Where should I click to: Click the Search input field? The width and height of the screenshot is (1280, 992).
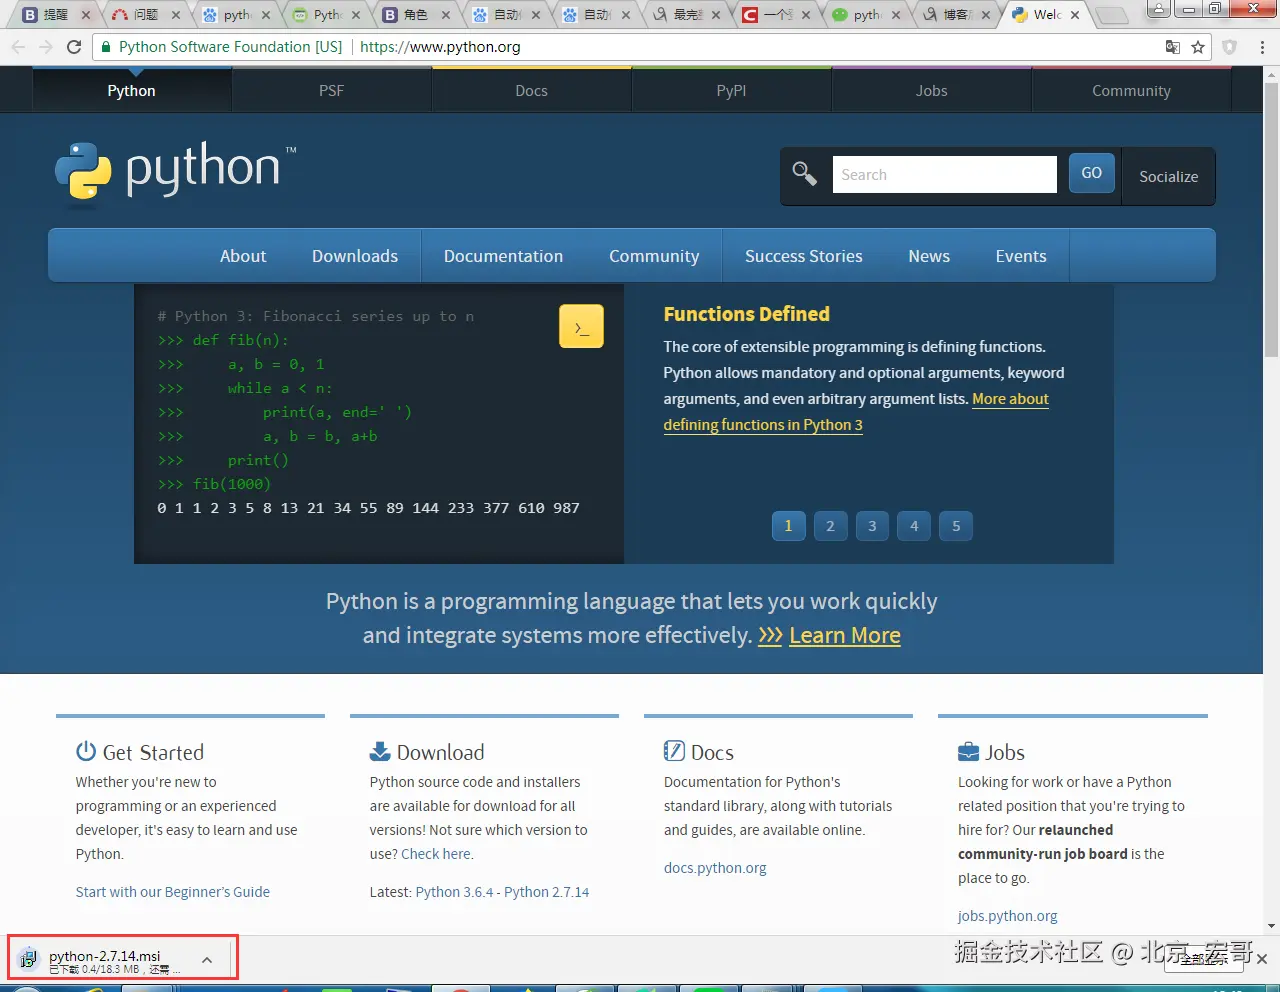point(944,174)
